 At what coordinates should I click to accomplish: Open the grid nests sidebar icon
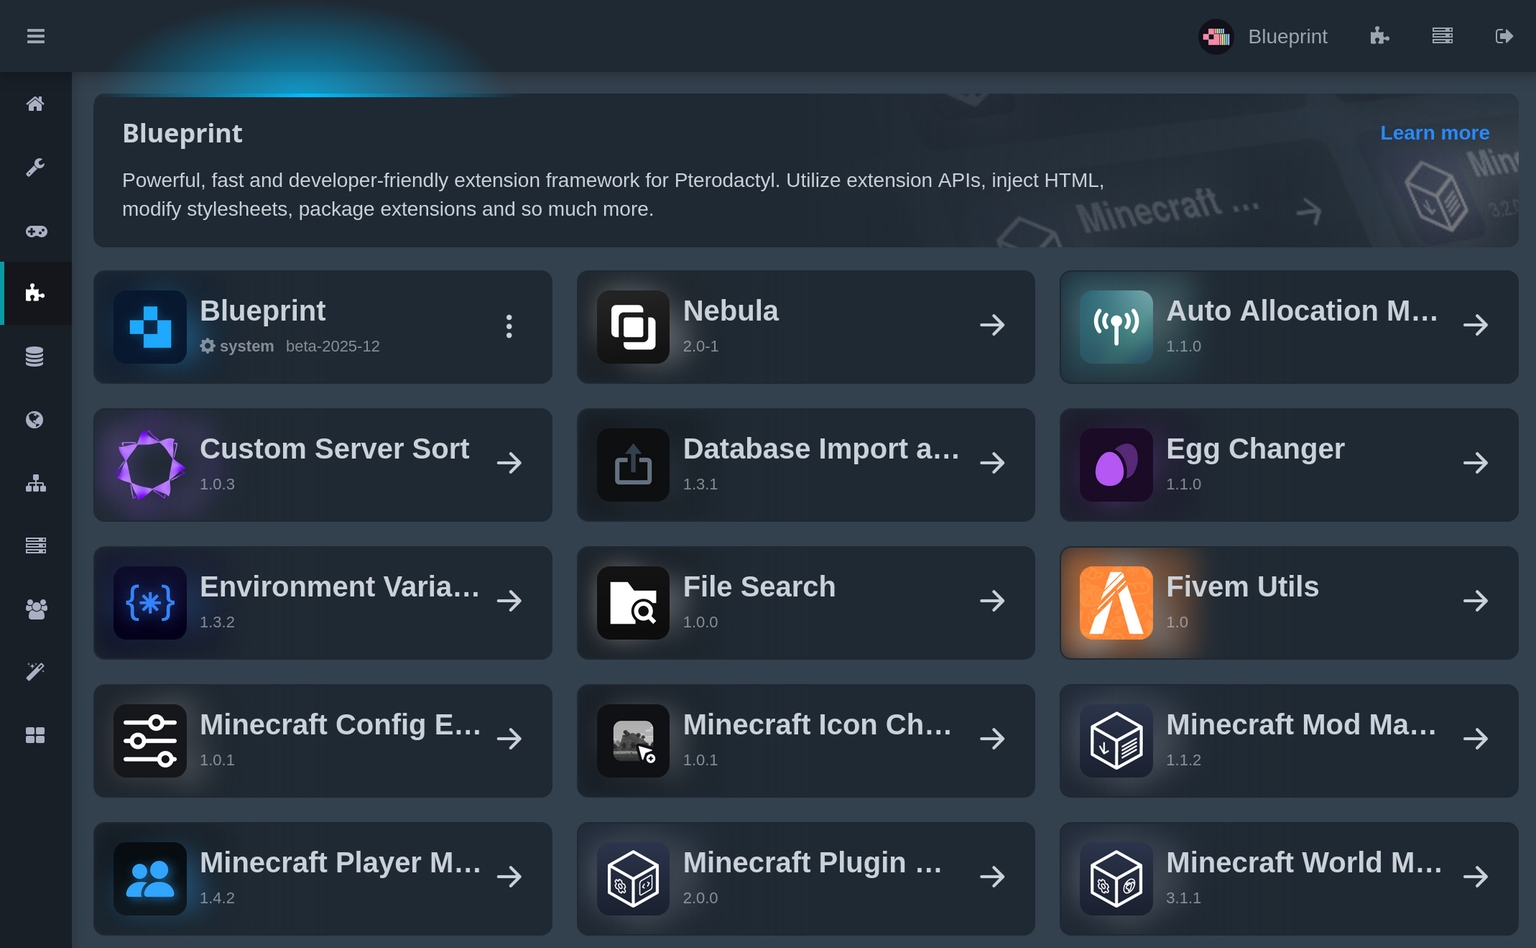point(35,735)
